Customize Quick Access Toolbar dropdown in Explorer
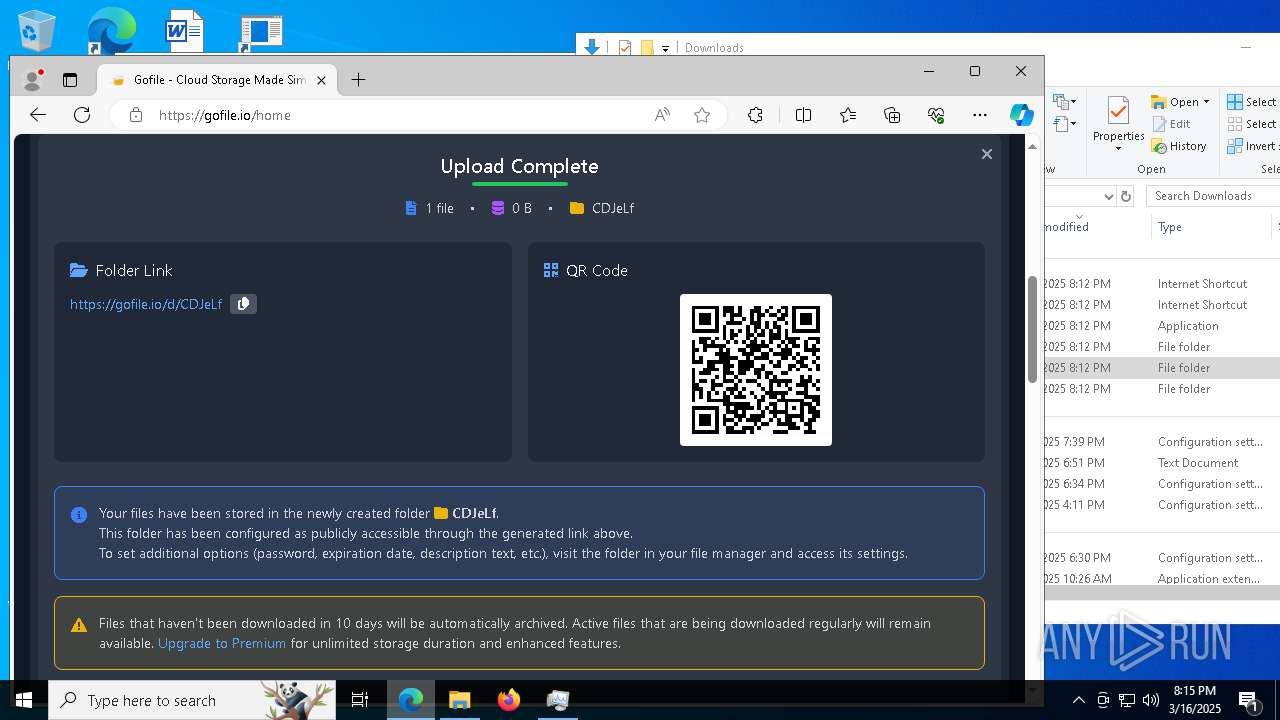This screenshot has width=1280, height=720. click(665, 48)
